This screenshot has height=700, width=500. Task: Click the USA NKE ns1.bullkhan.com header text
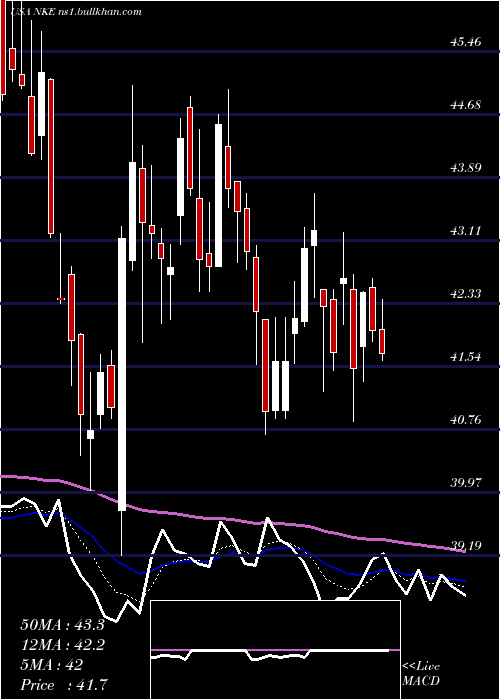click(x=76, y=12)
